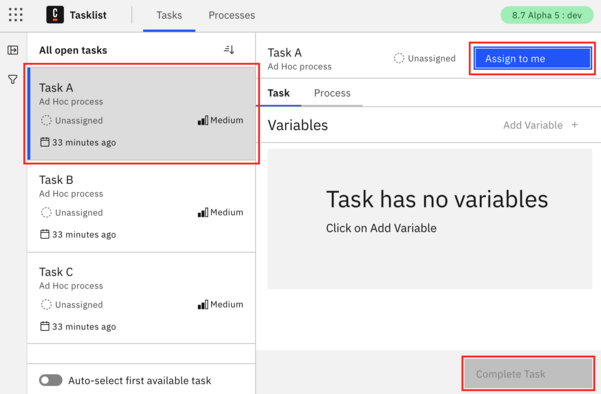Screen dimensions: 601x394
Task: Click Task B's calendar date icon
Action: (x=45, y=234)
